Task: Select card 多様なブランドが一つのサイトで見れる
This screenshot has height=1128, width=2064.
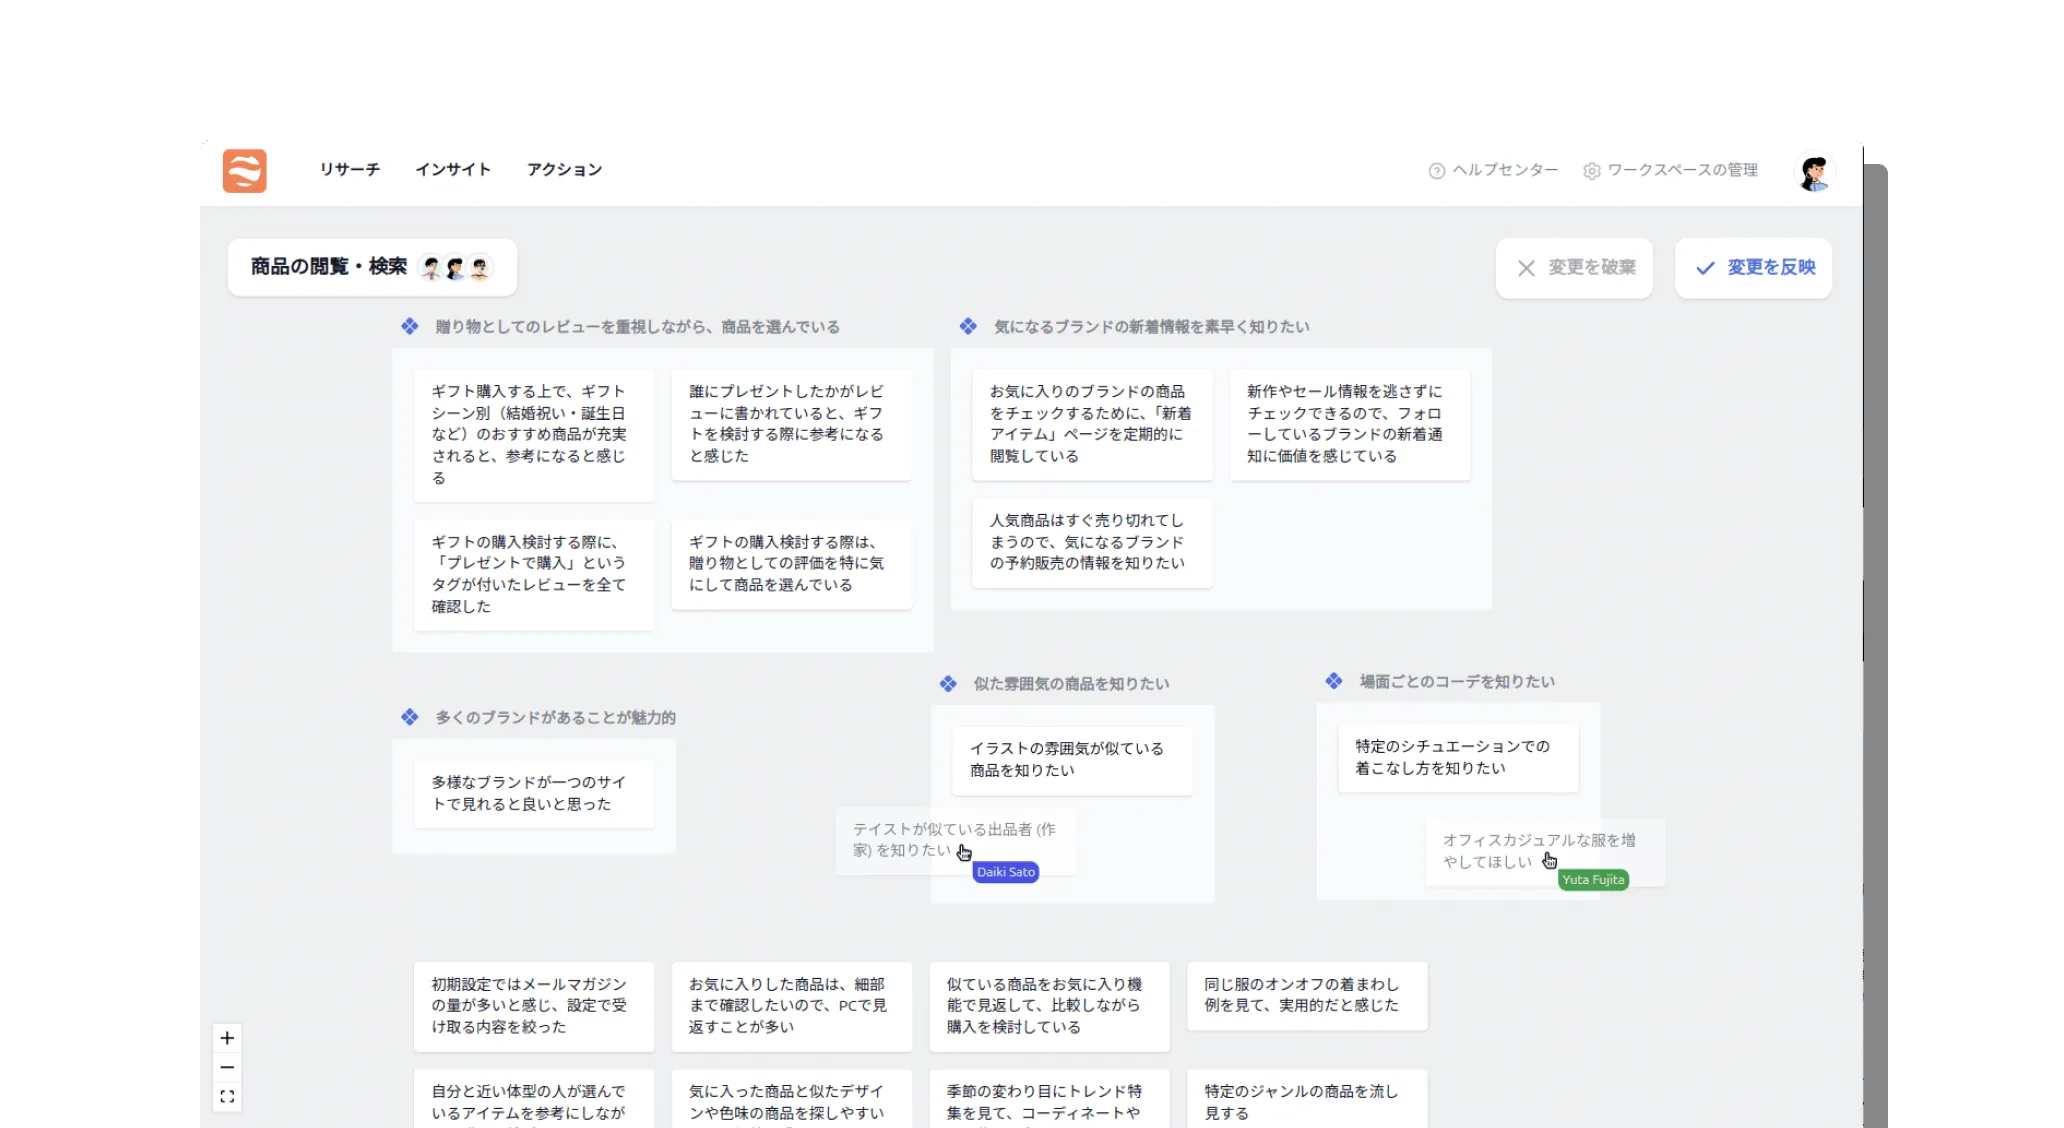Action: click(x=534, y=794)
